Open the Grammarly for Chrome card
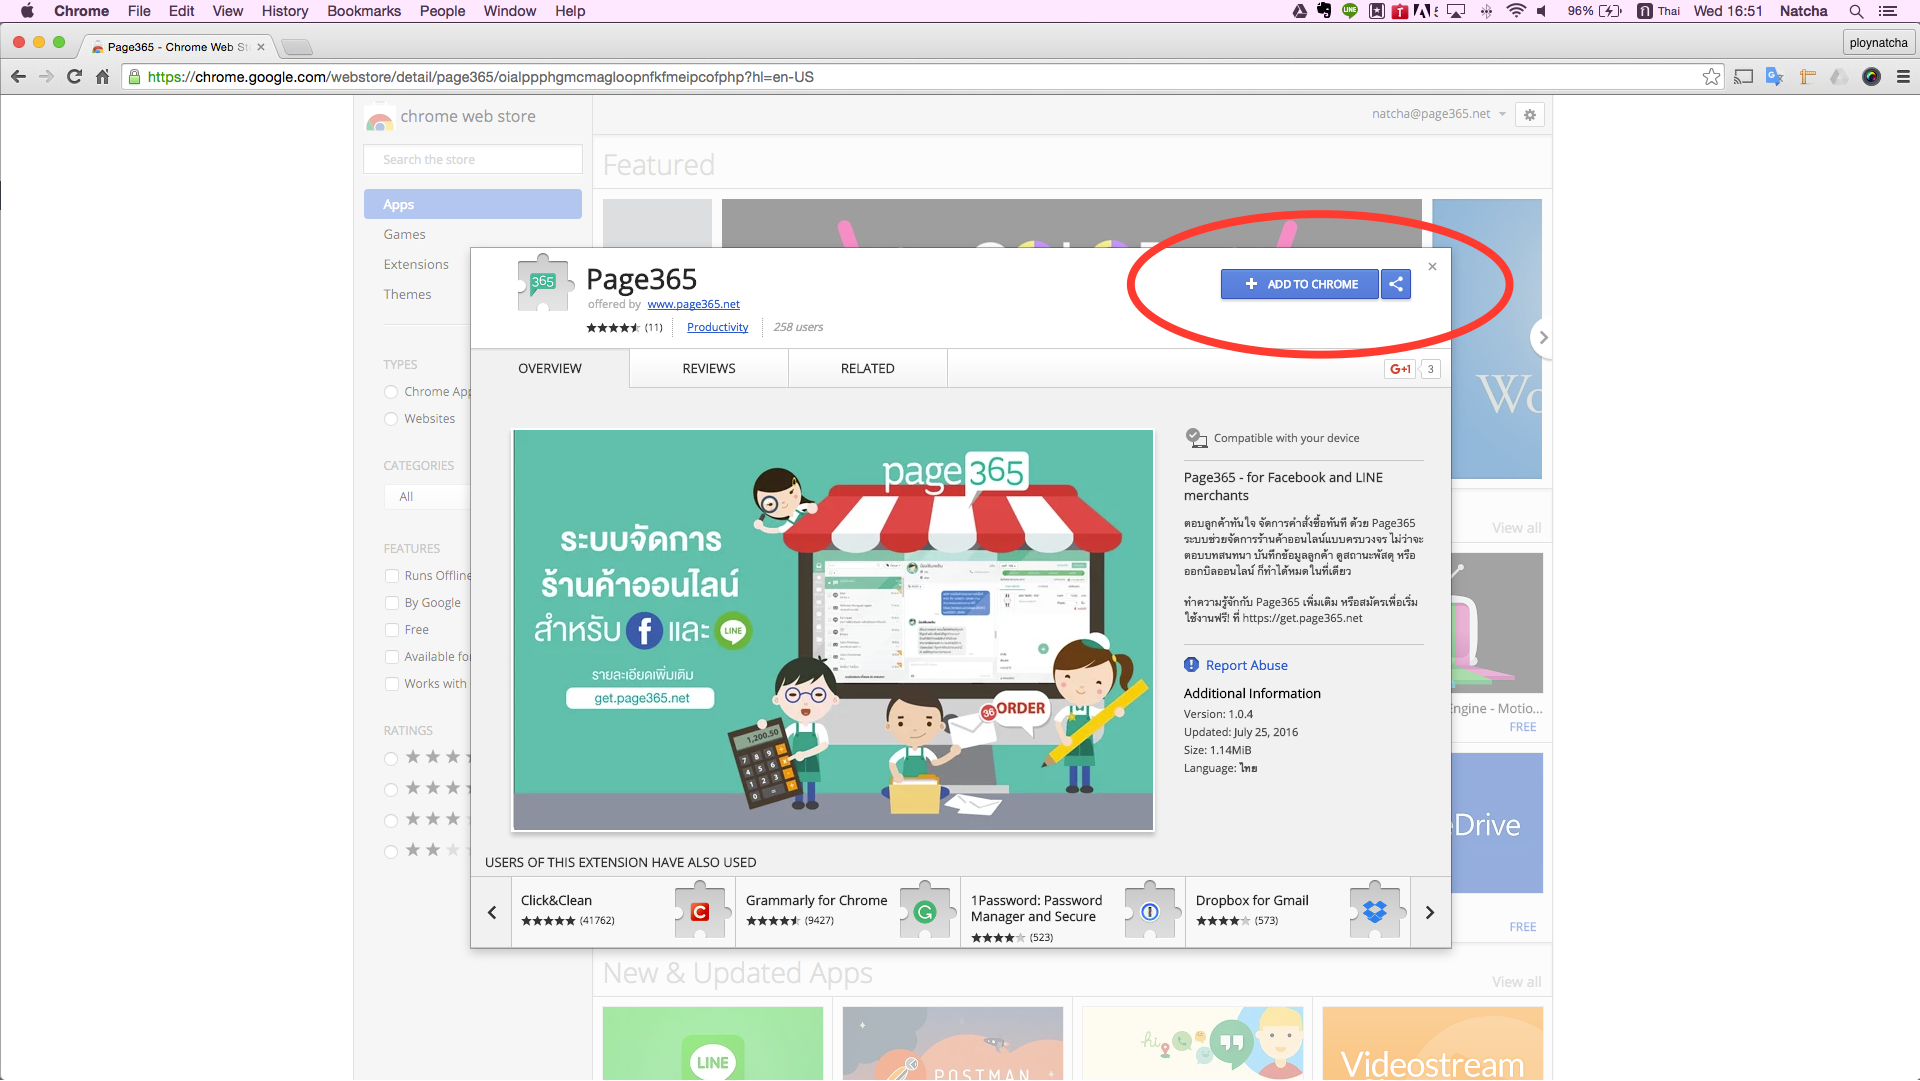1920x1081 pixels. click(848, 912)
